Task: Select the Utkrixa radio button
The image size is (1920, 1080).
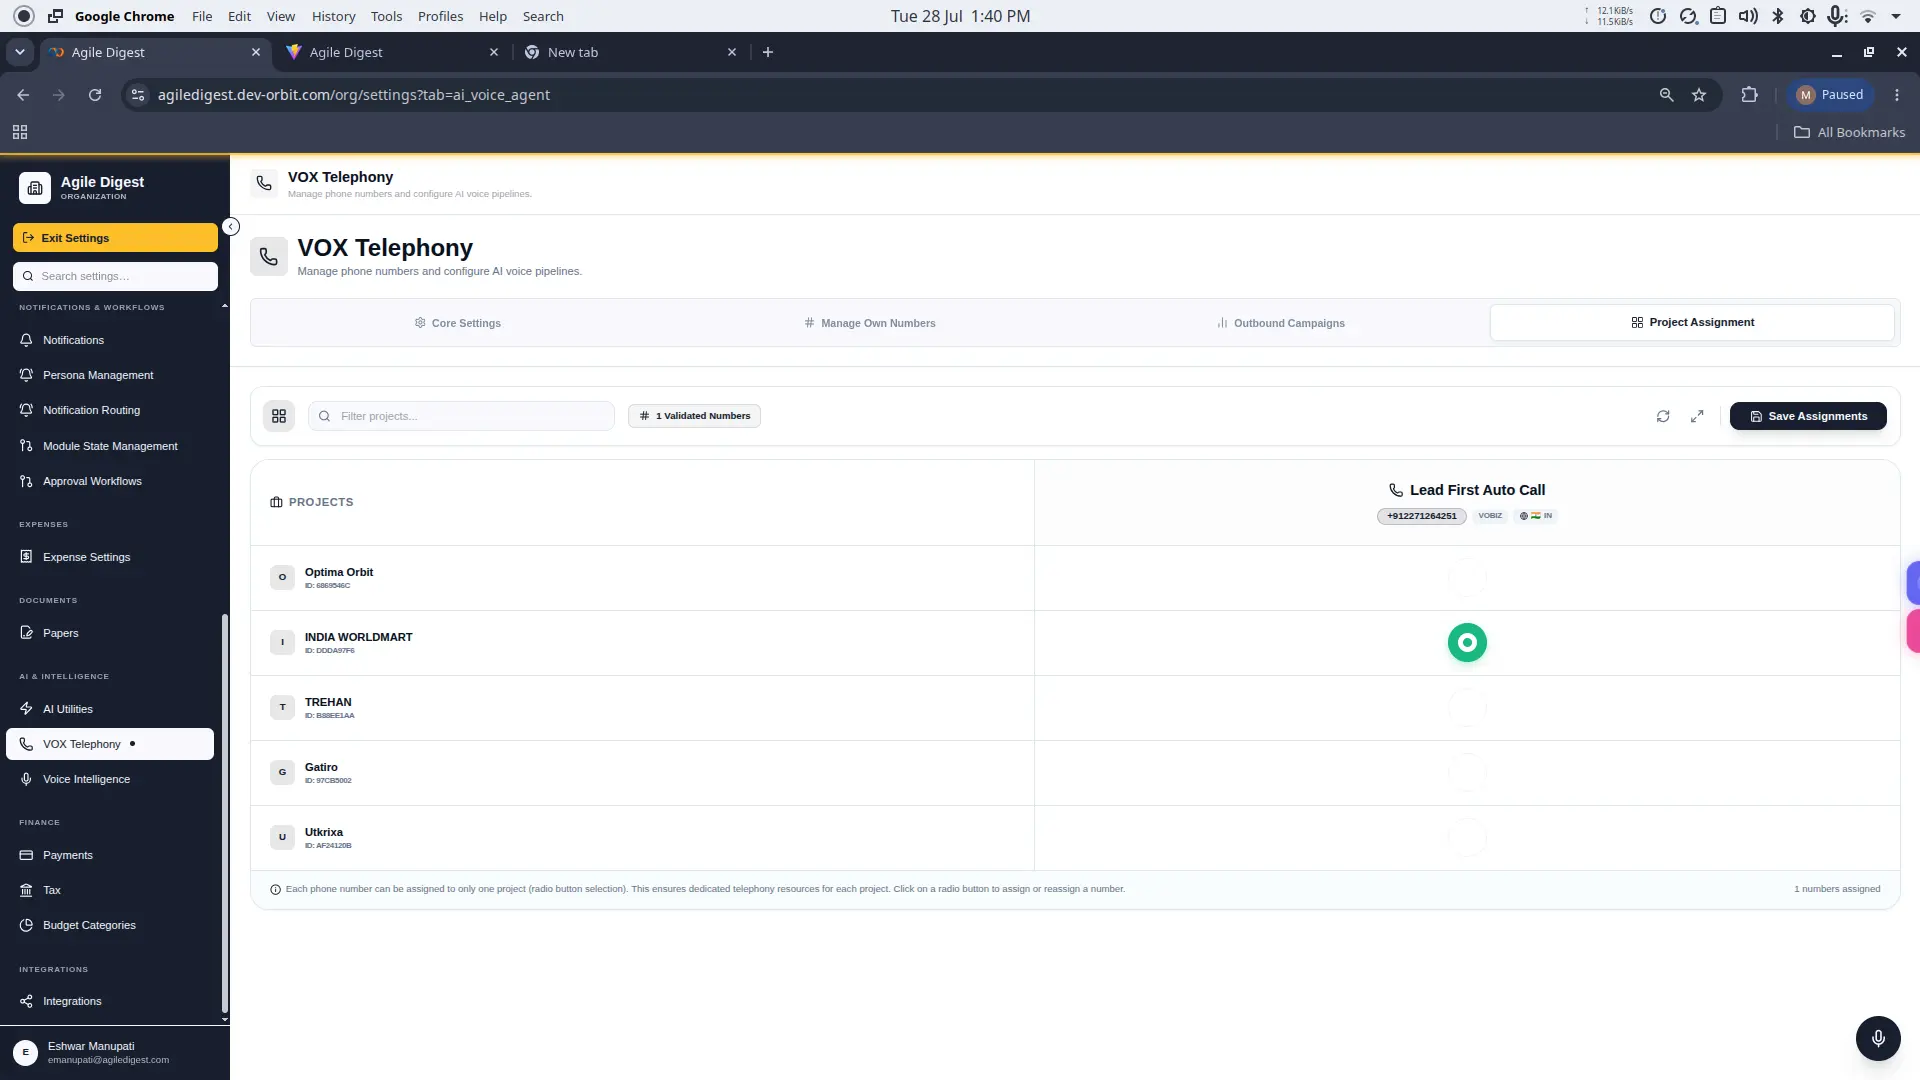Action: pyautogui.click(x=1467, y=838)
